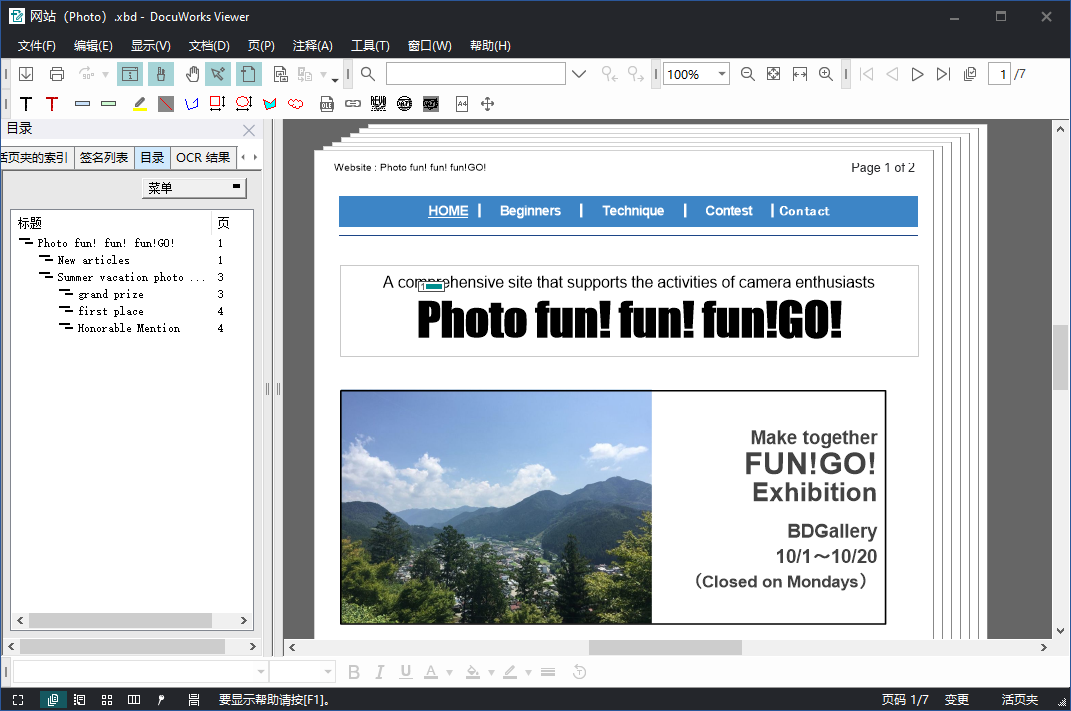This screenshot has height=711, width=1071.
Task: Toggle the info view panel button
Action: (130, 74)
